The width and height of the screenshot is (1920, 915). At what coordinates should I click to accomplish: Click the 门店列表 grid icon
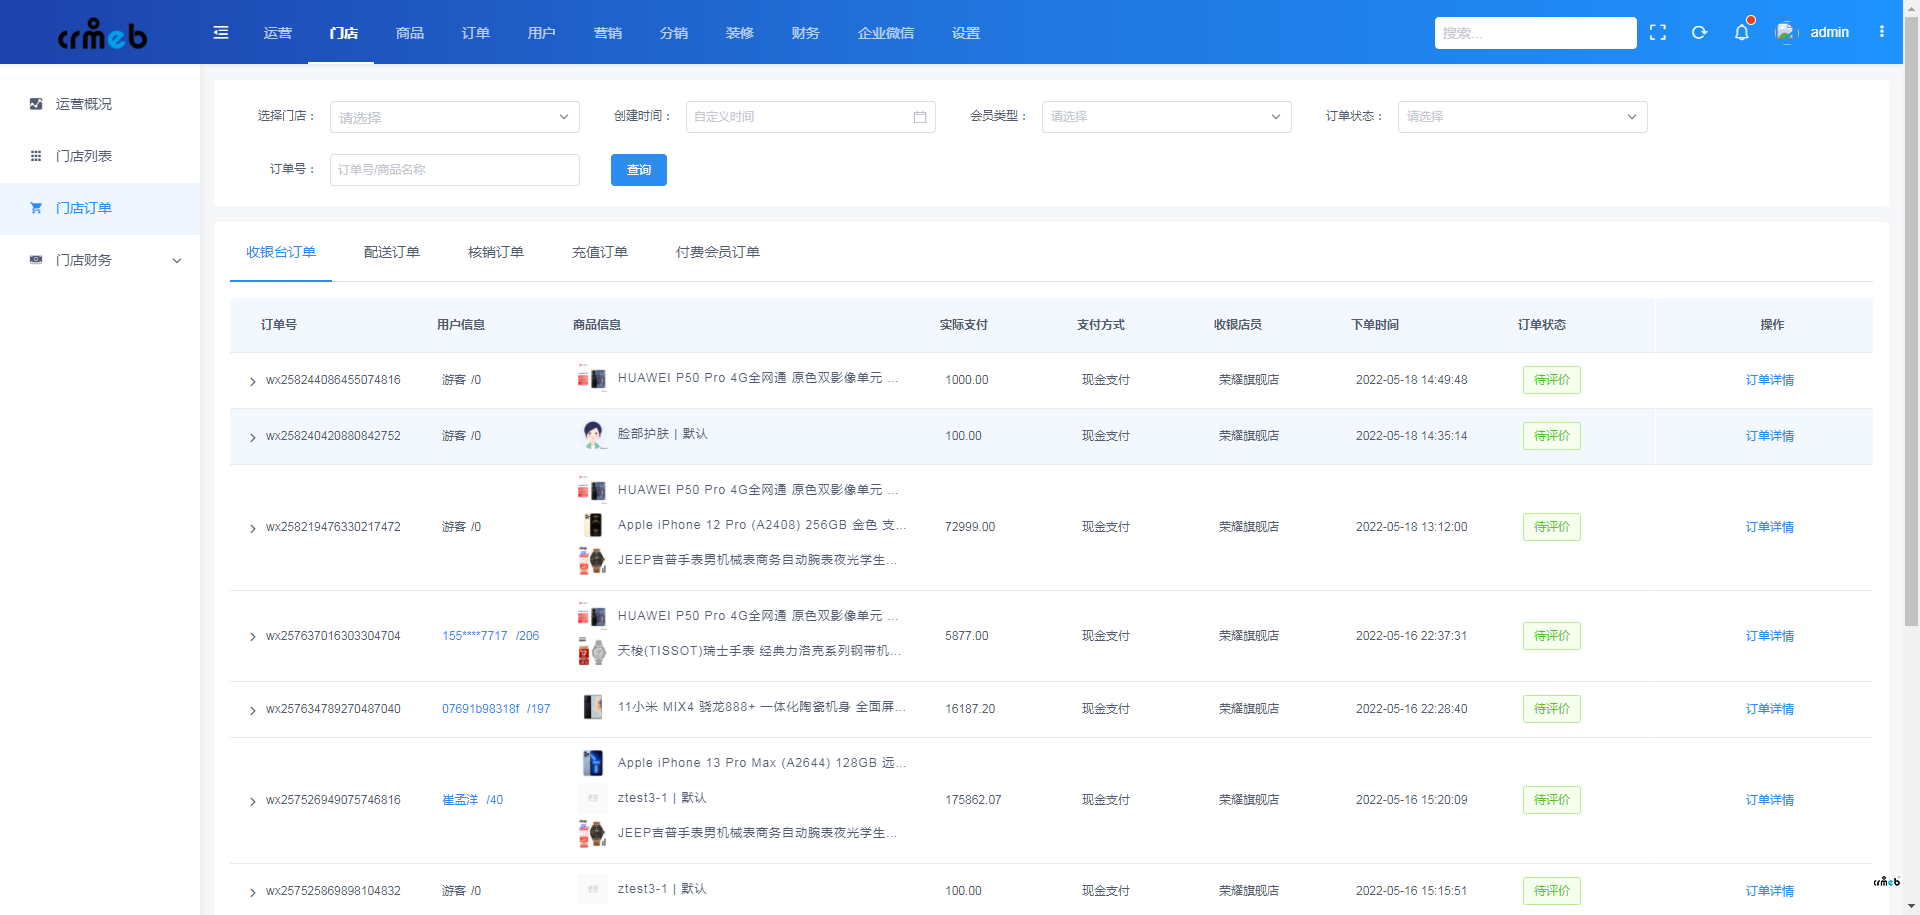[36, 156]
